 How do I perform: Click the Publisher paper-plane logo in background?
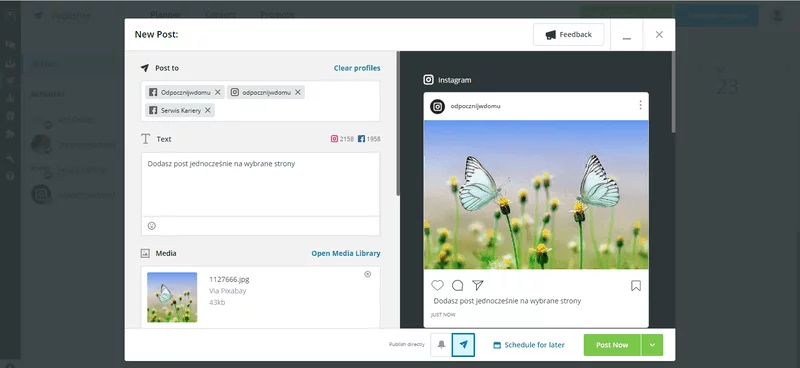point(38,16)
